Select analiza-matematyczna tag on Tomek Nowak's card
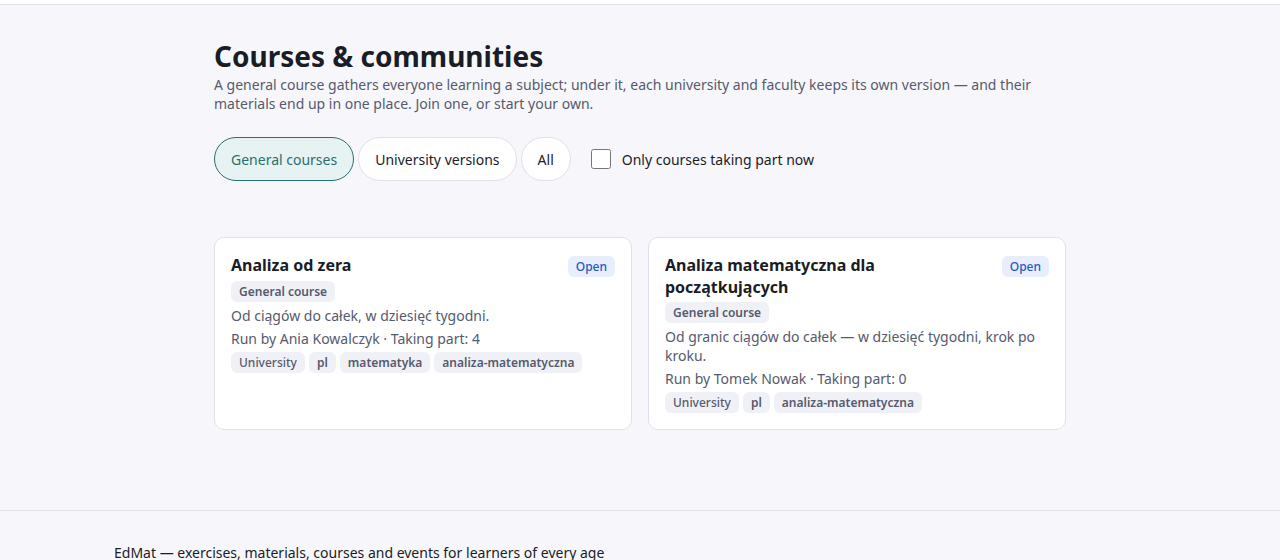The image size is (1280, 560). (x=848, y=403)
